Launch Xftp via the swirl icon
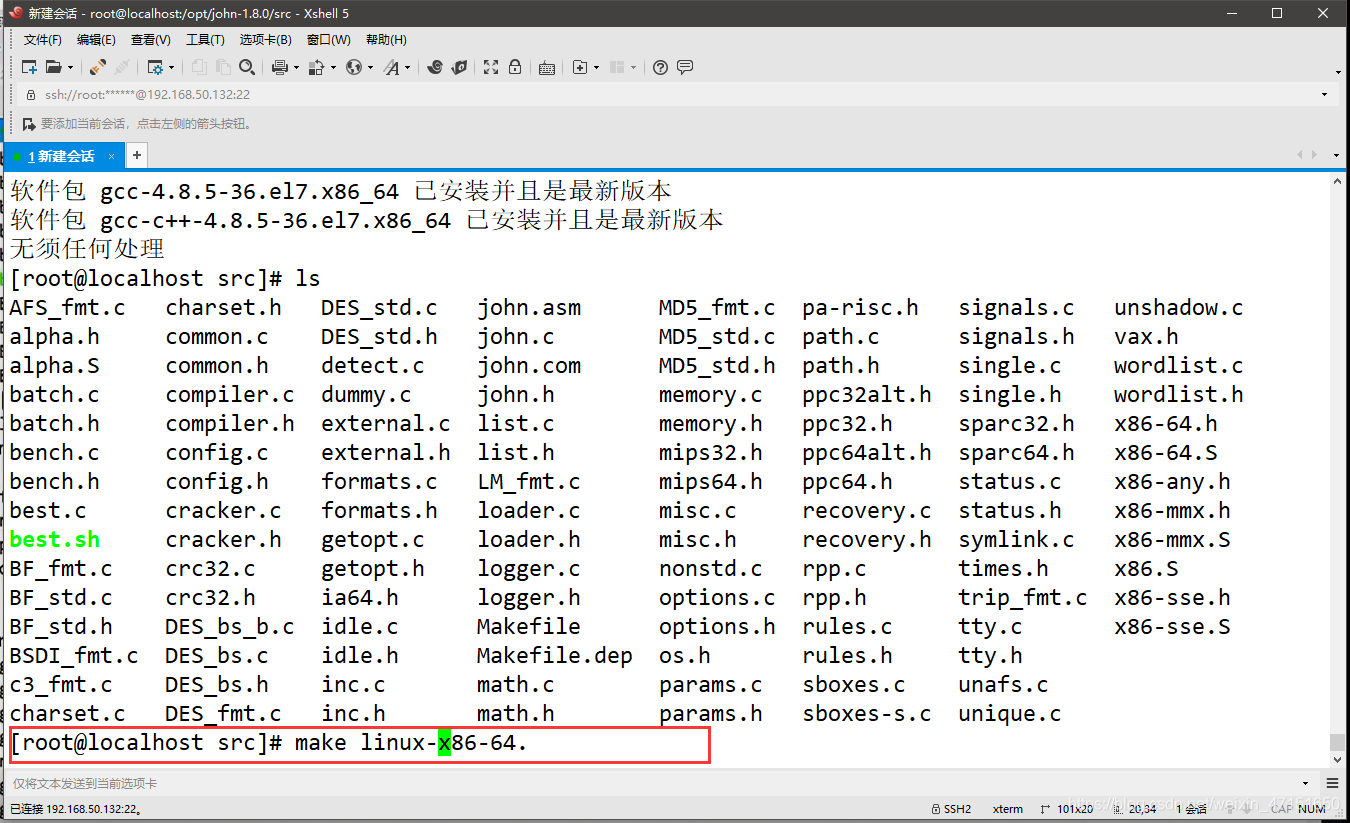The width and height of the screenshot is (1350, 823). 435,67
